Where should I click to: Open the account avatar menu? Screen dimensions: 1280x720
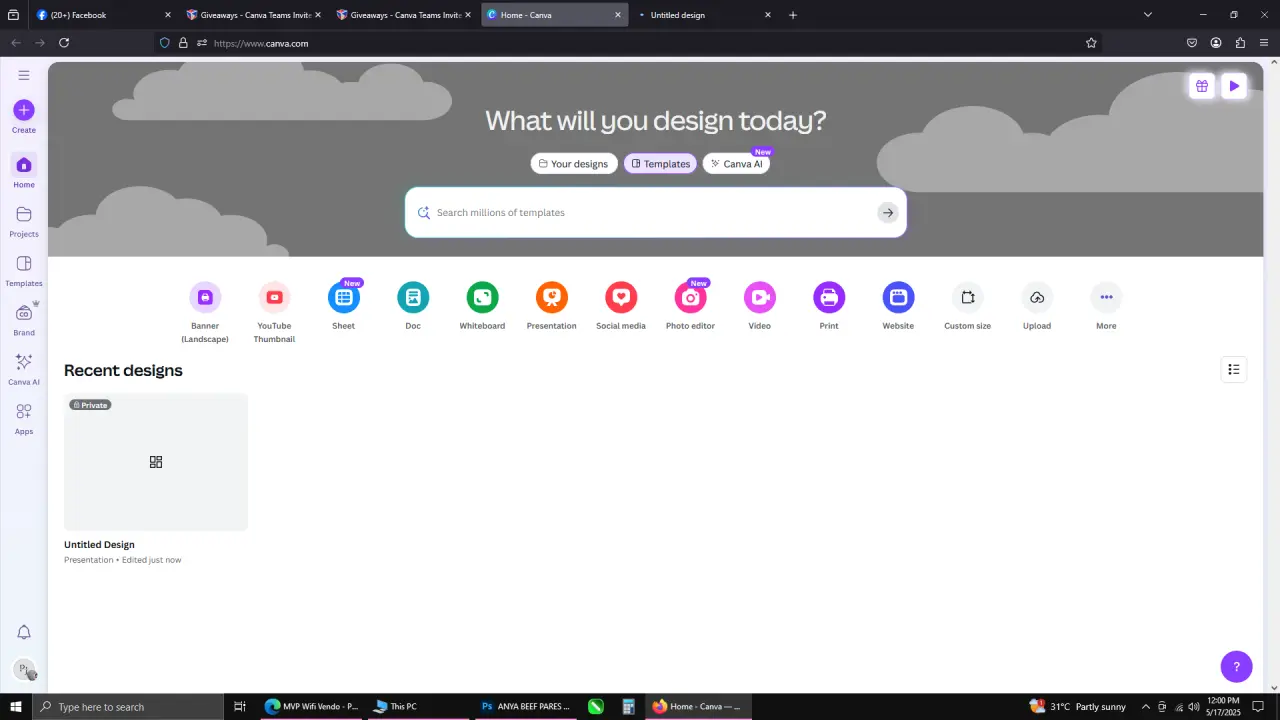[x=24, y=670]
